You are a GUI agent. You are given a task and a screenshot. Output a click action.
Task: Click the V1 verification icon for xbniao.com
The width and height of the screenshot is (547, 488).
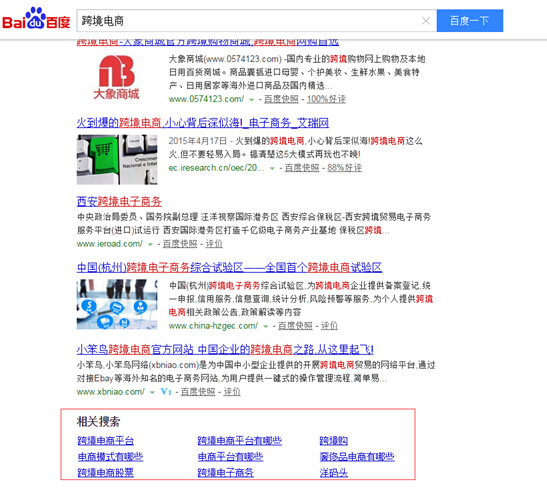166,392
